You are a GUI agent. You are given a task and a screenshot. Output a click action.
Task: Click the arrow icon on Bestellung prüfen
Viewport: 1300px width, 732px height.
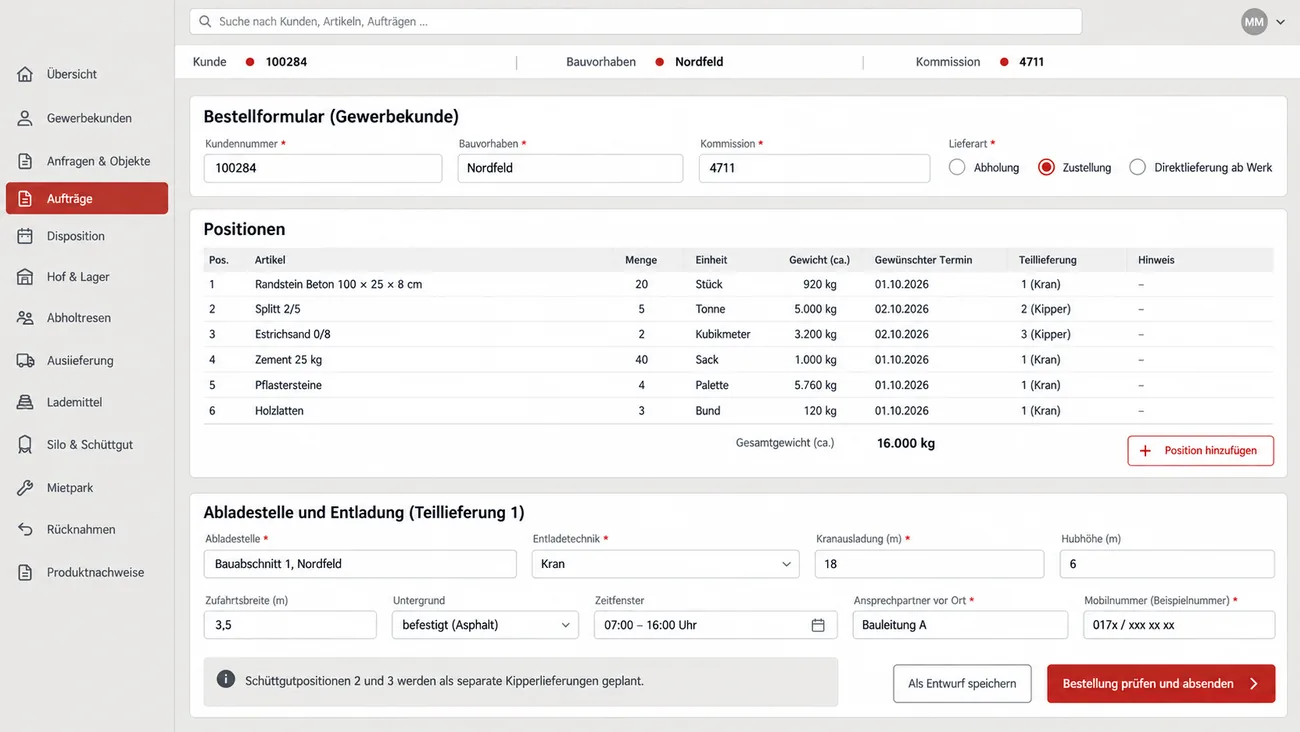[1254, 684]
